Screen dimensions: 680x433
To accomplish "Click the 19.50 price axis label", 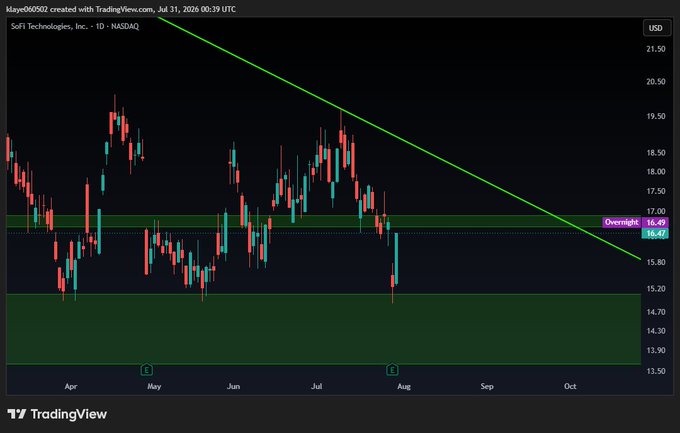I will tap(655, 116).
